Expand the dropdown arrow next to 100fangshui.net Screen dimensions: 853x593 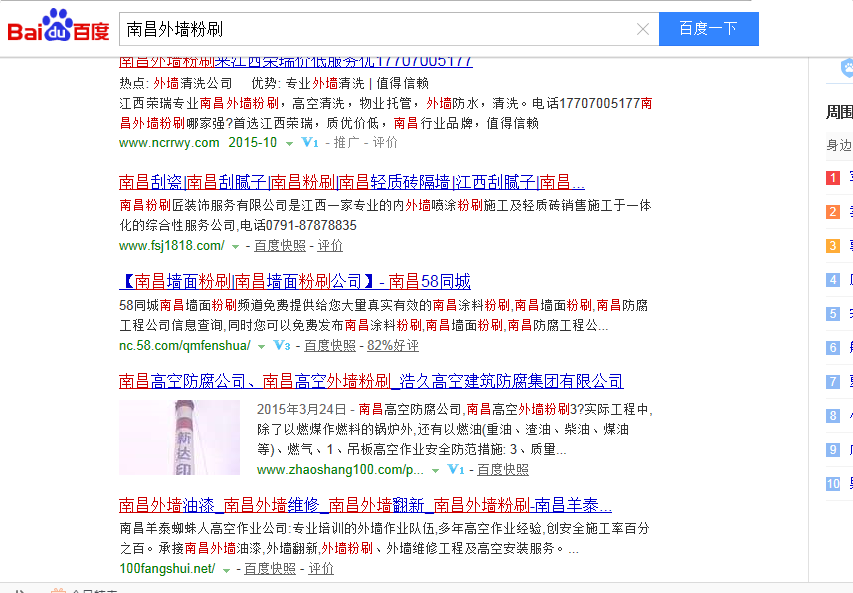[x=226, y=570]
